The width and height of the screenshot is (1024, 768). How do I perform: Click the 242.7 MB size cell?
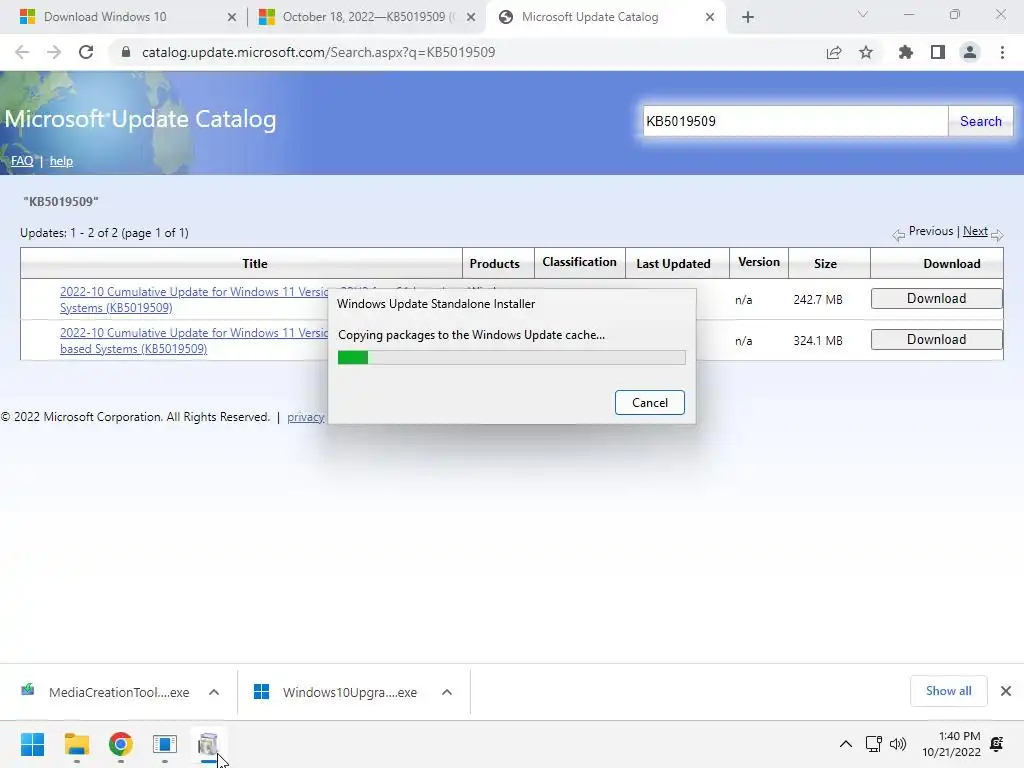click(x=818, y=300)
